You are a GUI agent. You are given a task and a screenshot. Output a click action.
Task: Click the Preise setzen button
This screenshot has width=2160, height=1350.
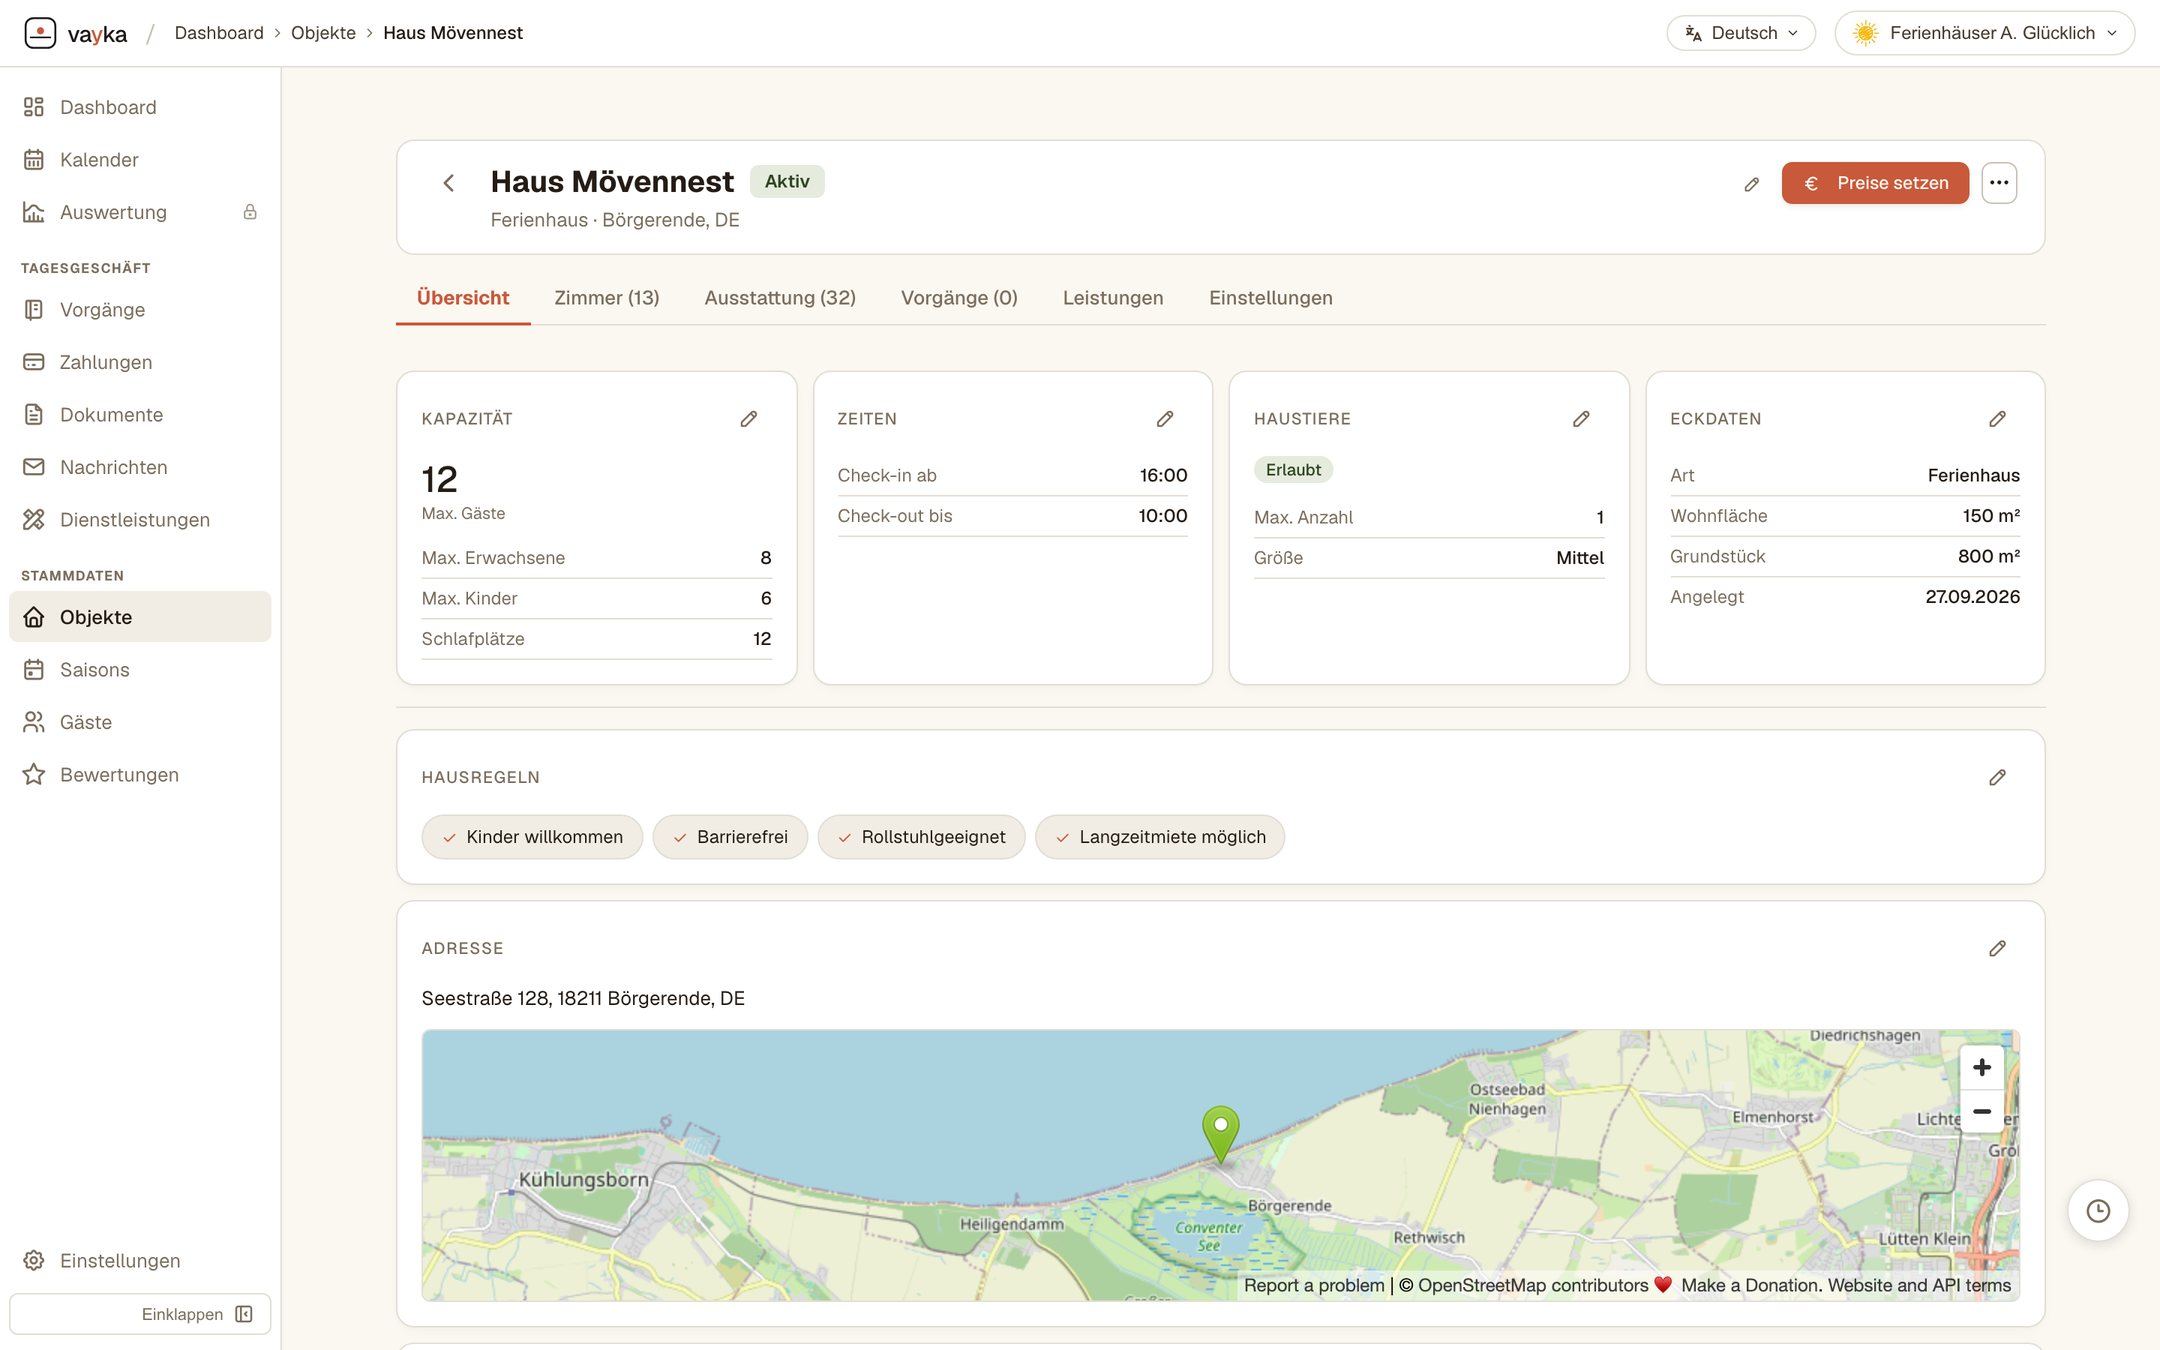[1875, 183]
